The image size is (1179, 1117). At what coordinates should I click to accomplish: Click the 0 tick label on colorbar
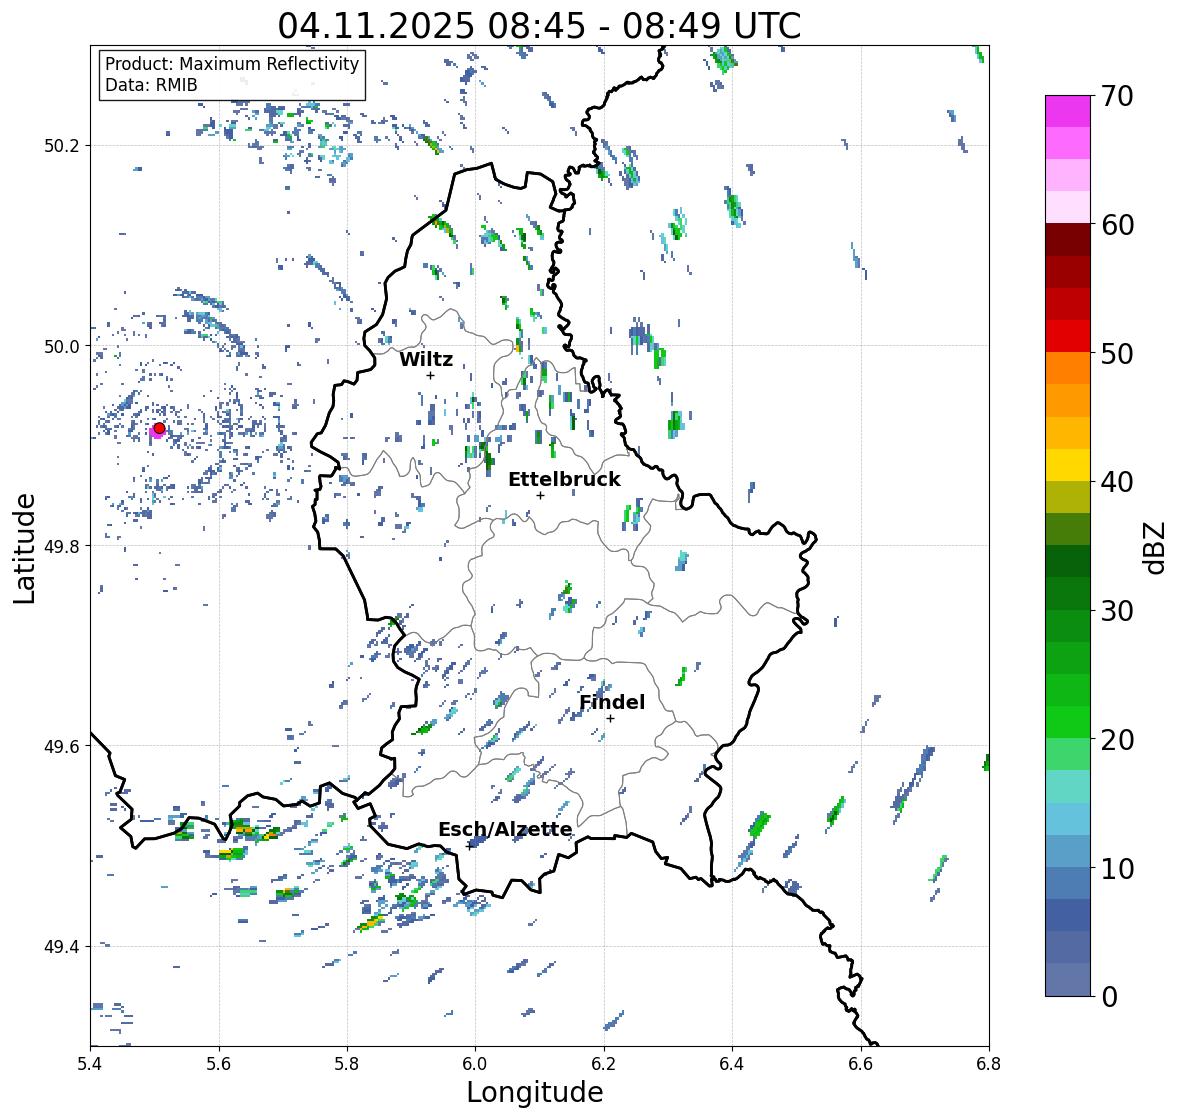(x=1109, y=997)
